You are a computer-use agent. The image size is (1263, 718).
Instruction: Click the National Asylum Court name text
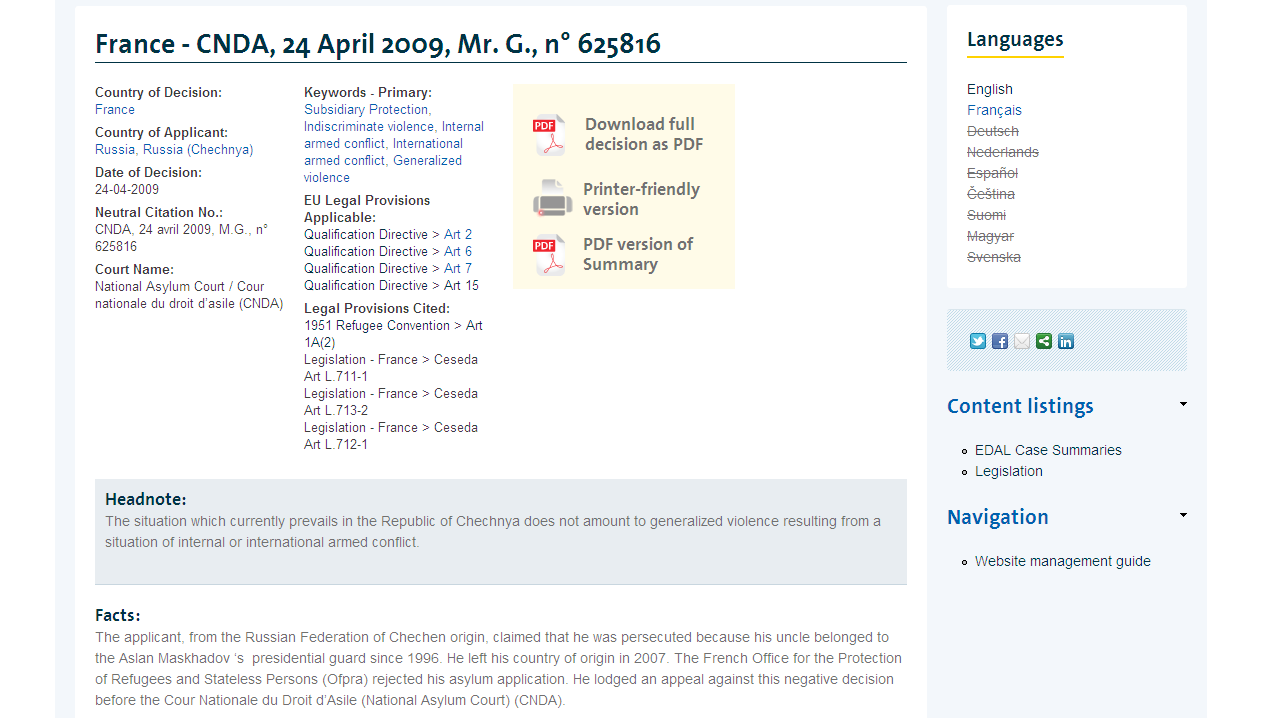[189, 295]
